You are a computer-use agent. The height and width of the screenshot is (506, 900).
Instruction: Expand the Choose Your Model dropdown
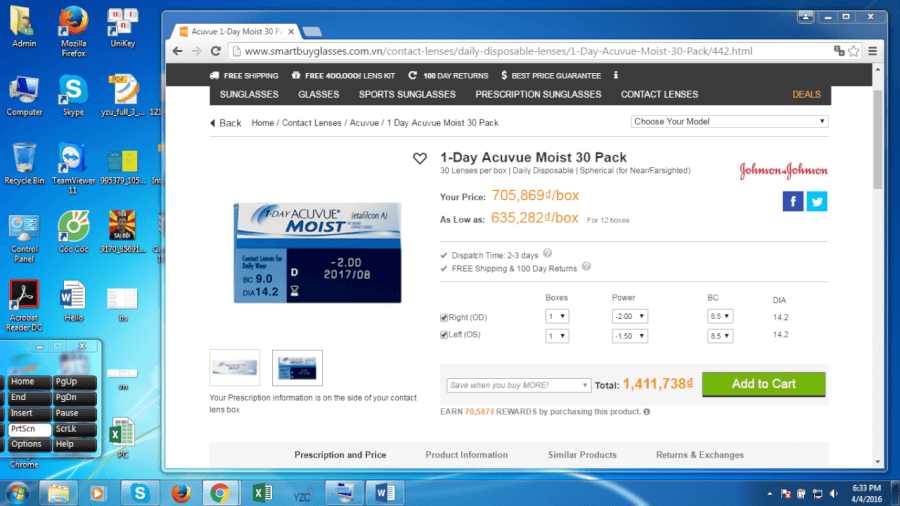coord(730,121)
